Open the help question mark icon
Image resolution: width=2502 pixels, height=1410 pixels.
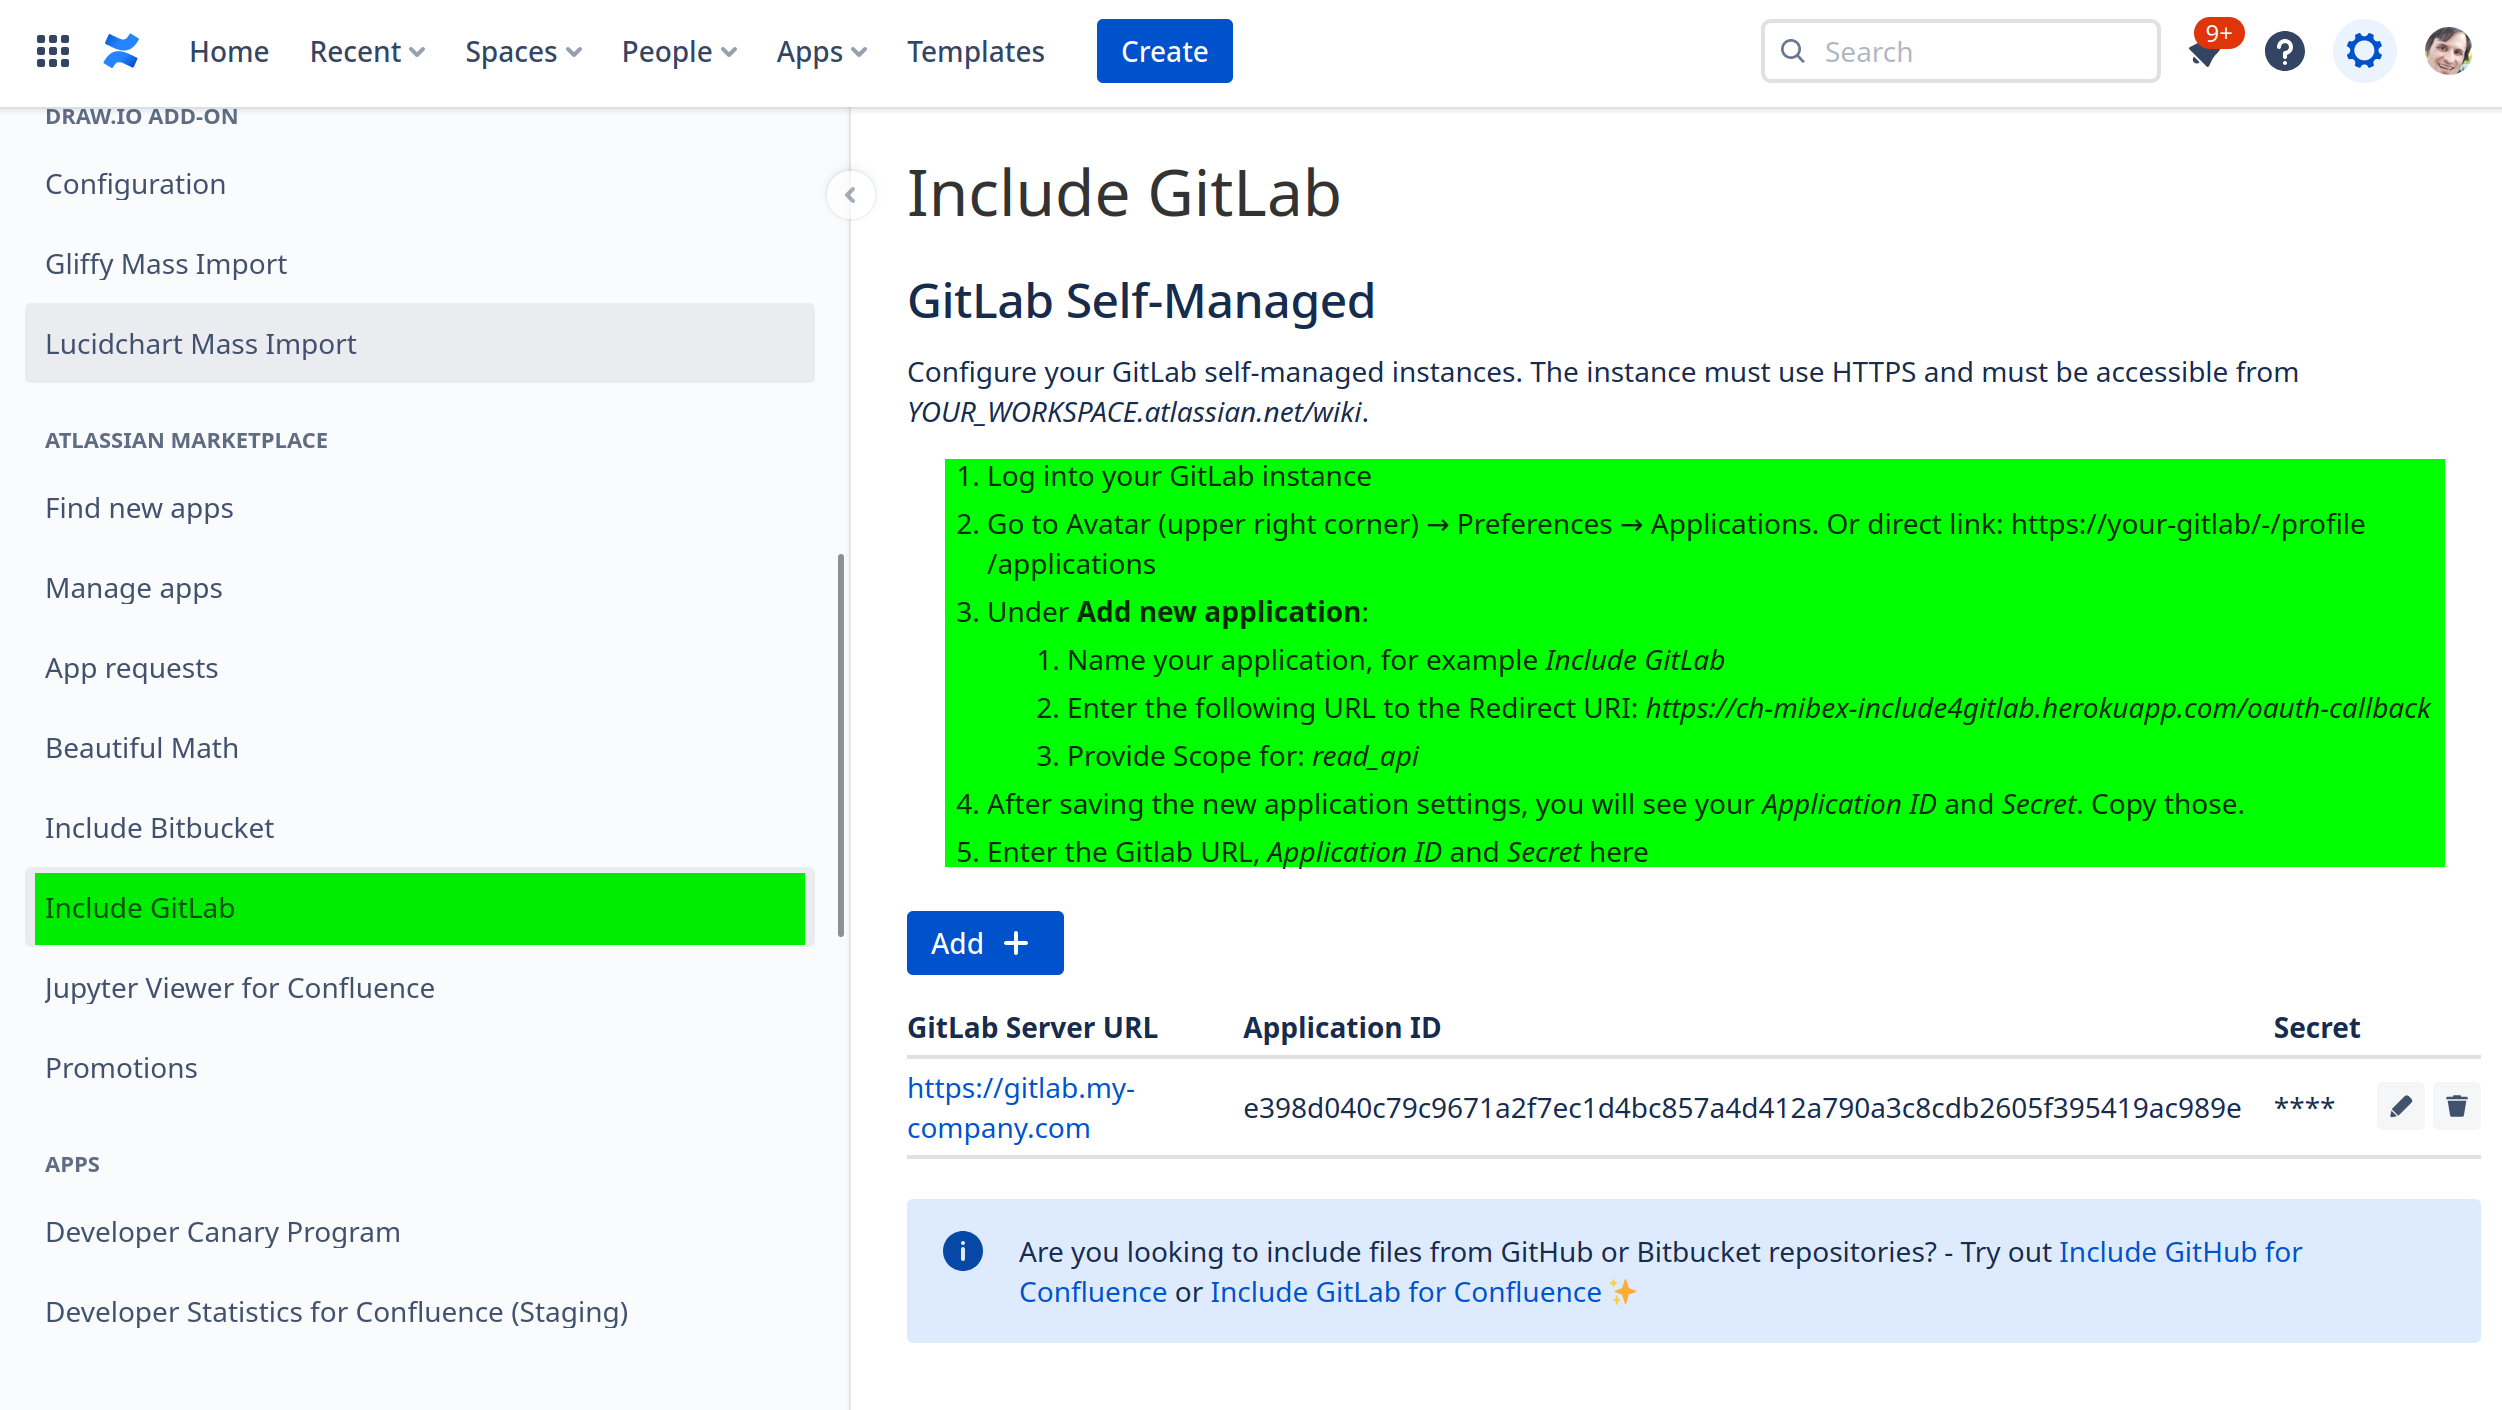tap(2284, 51)
